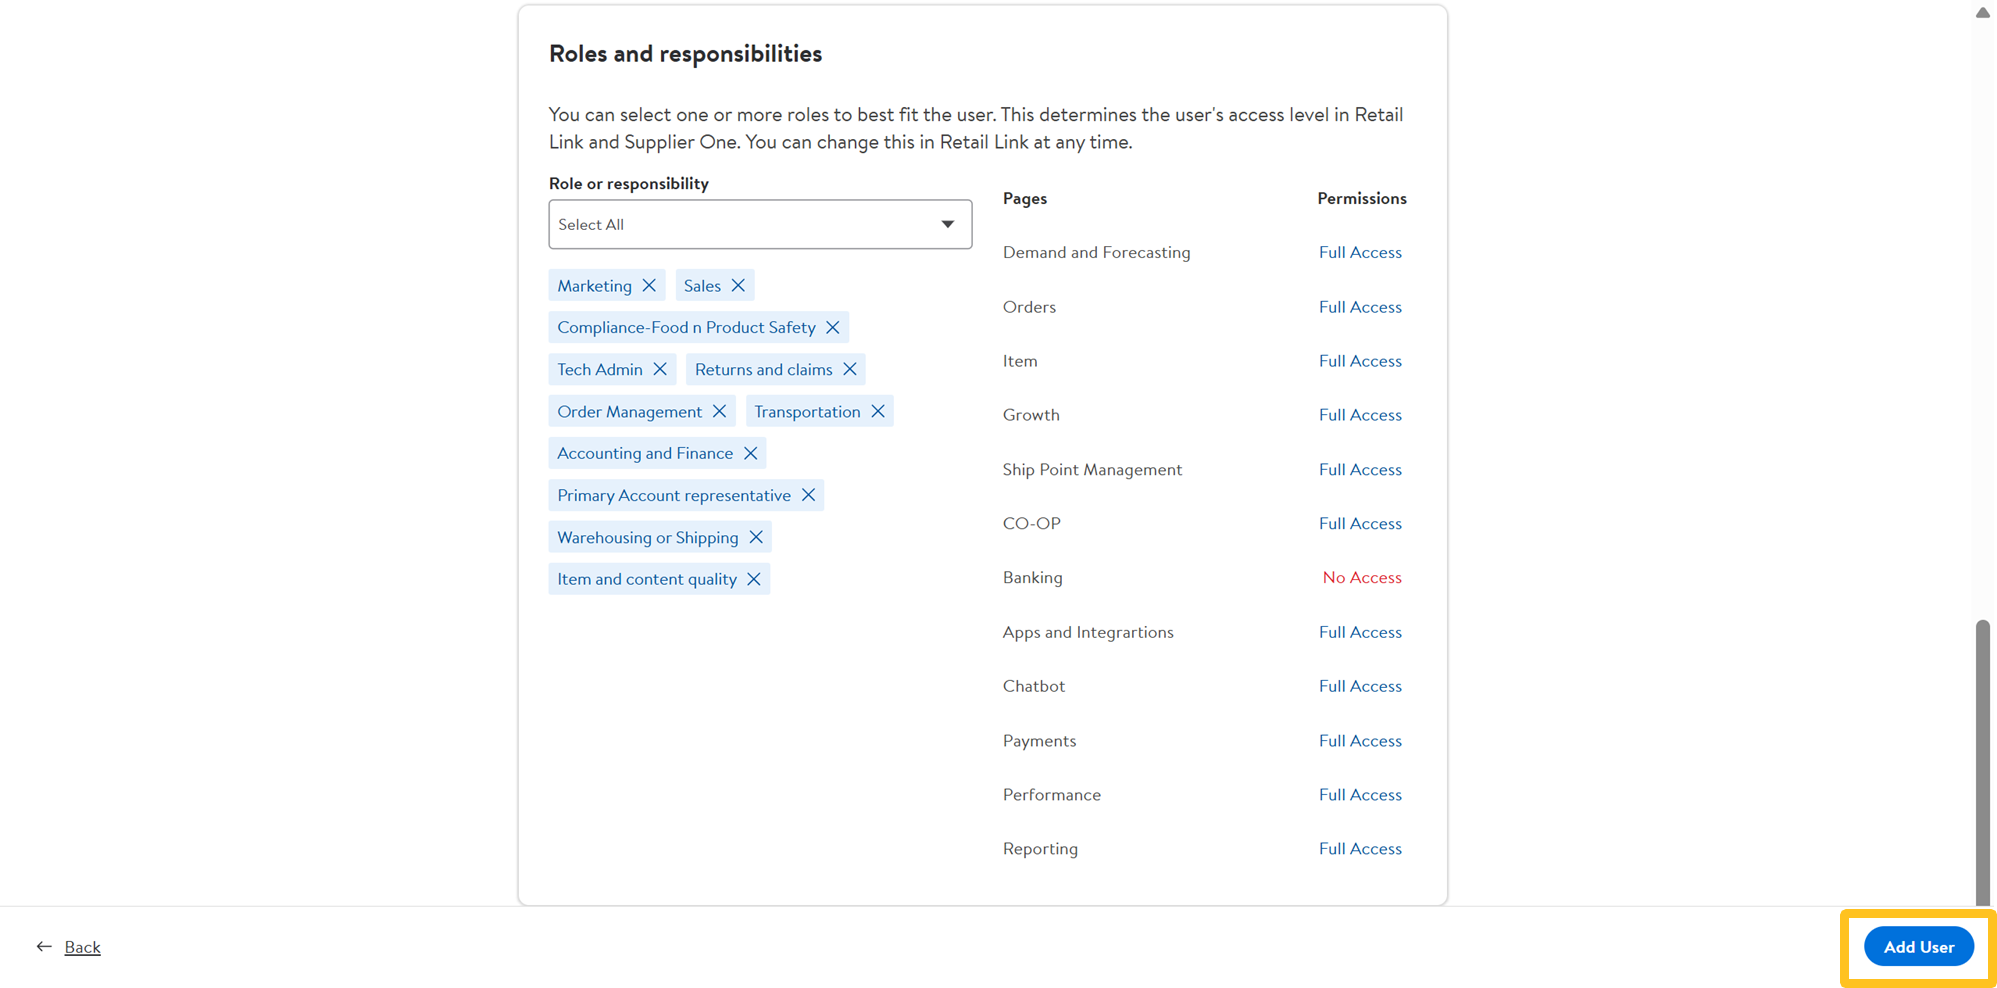Remove Accounting and Finance role

750,454
